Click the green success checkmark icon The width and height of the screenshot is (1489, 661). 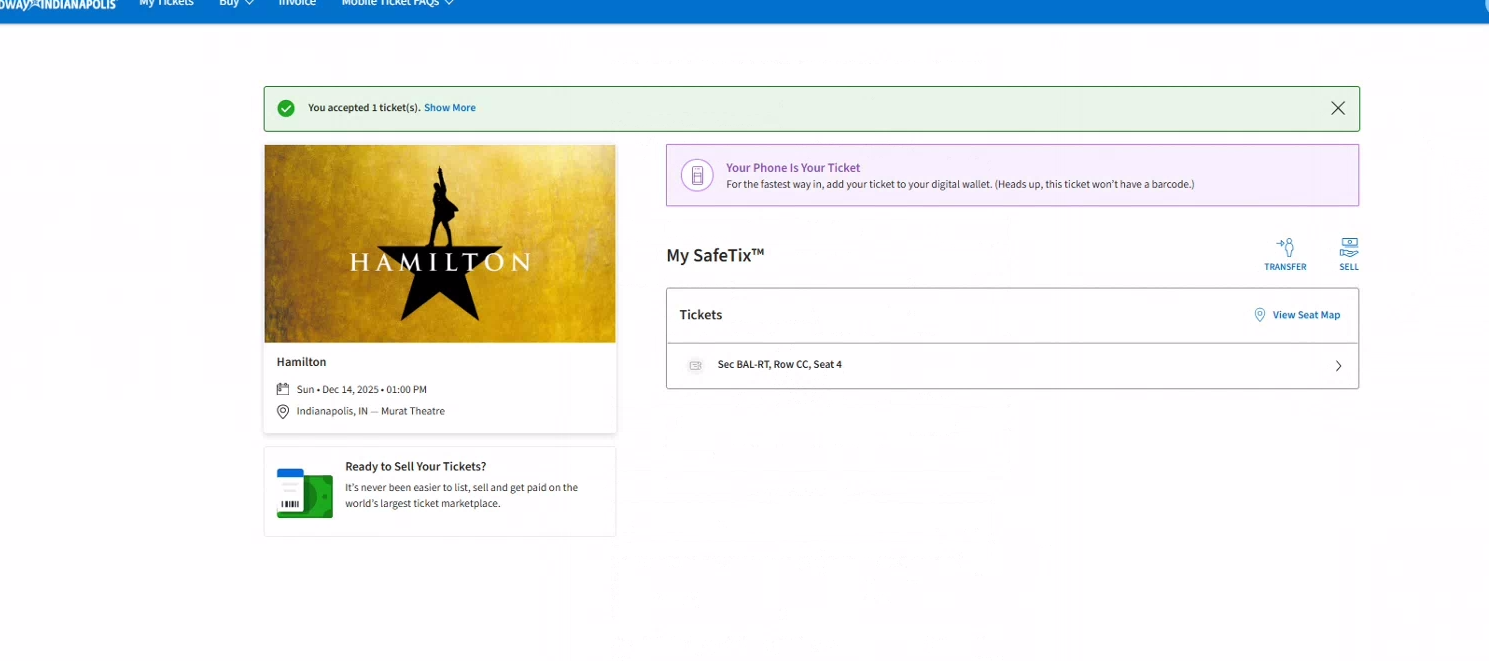point(286,108)
